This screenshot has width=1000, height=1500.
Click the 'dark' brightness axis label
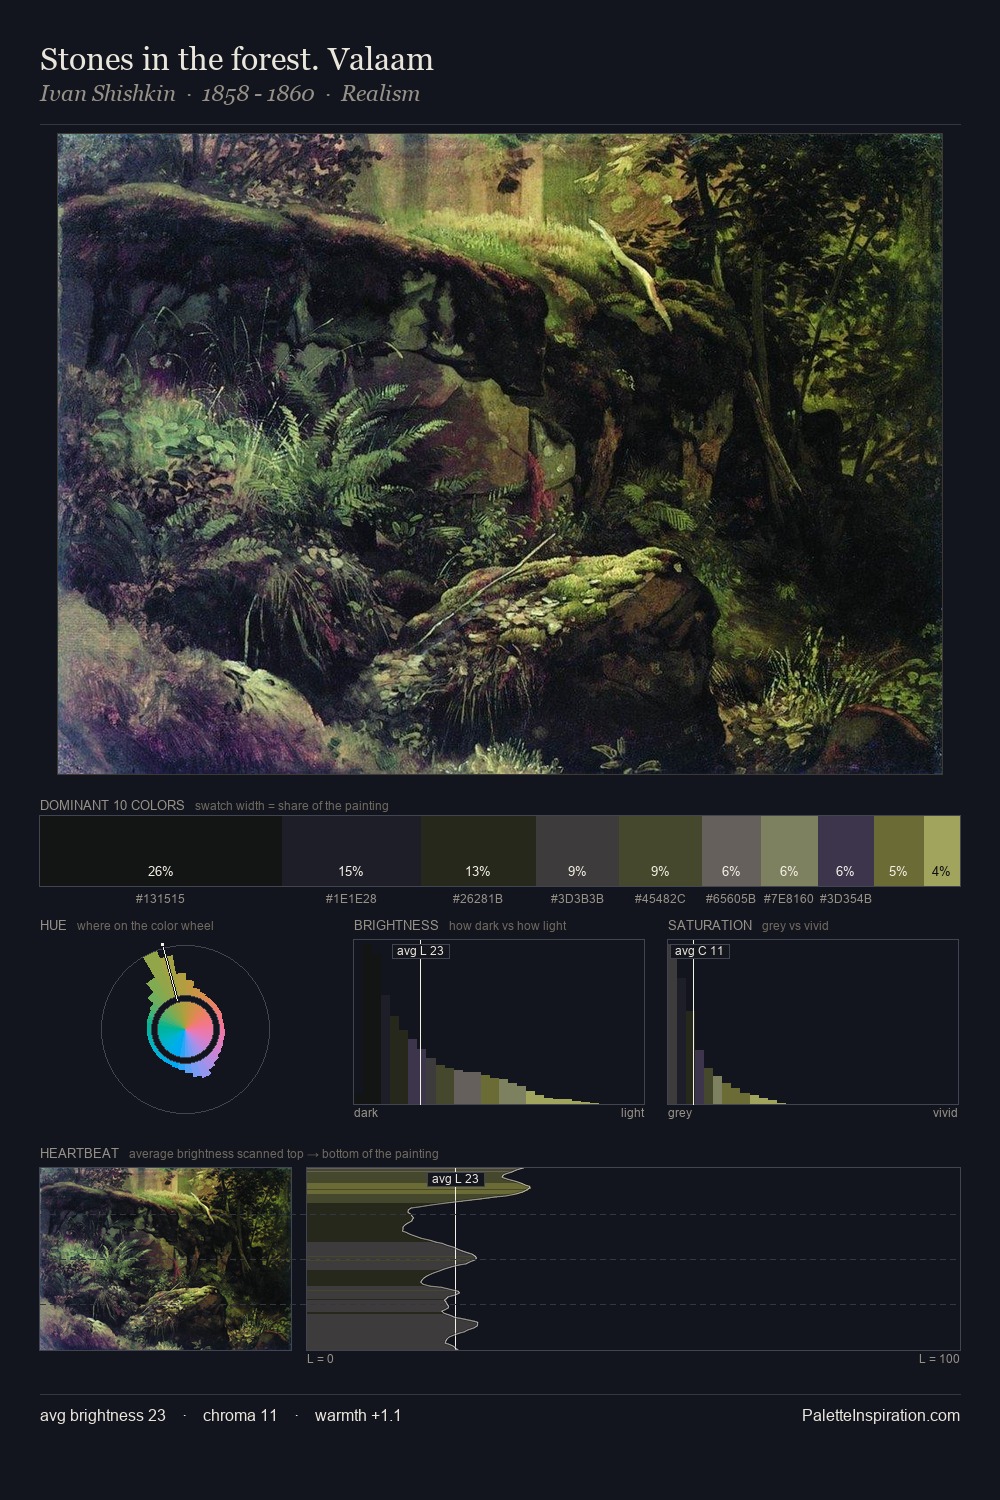pos(366,1113)
